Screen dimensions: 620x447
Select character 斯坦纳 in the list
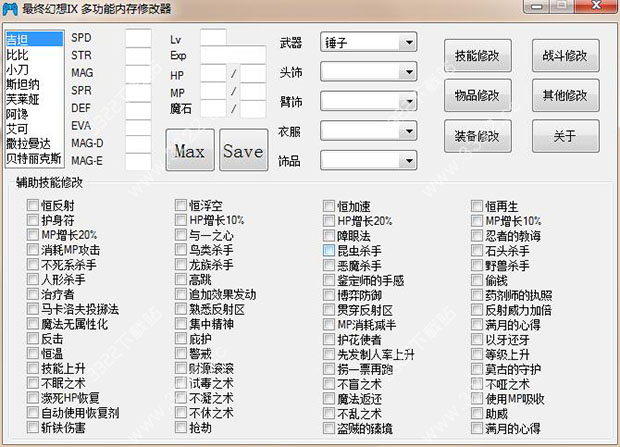(x=34, y=84)
